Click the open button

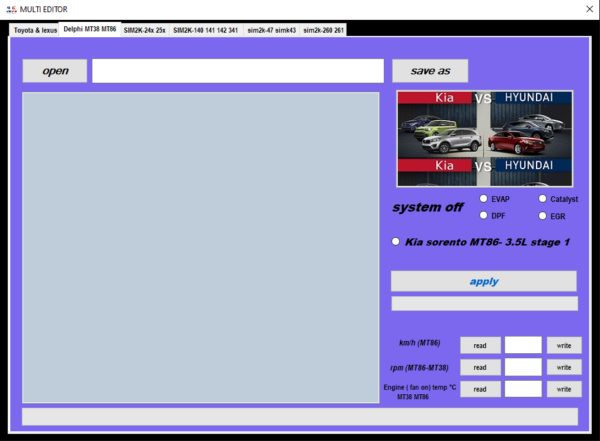click(x=55, y=71)
